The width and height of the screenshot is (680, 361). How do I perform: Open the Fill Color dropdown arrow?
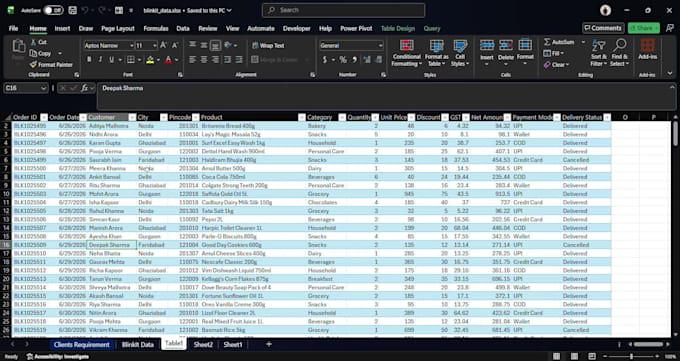[158, 60]
